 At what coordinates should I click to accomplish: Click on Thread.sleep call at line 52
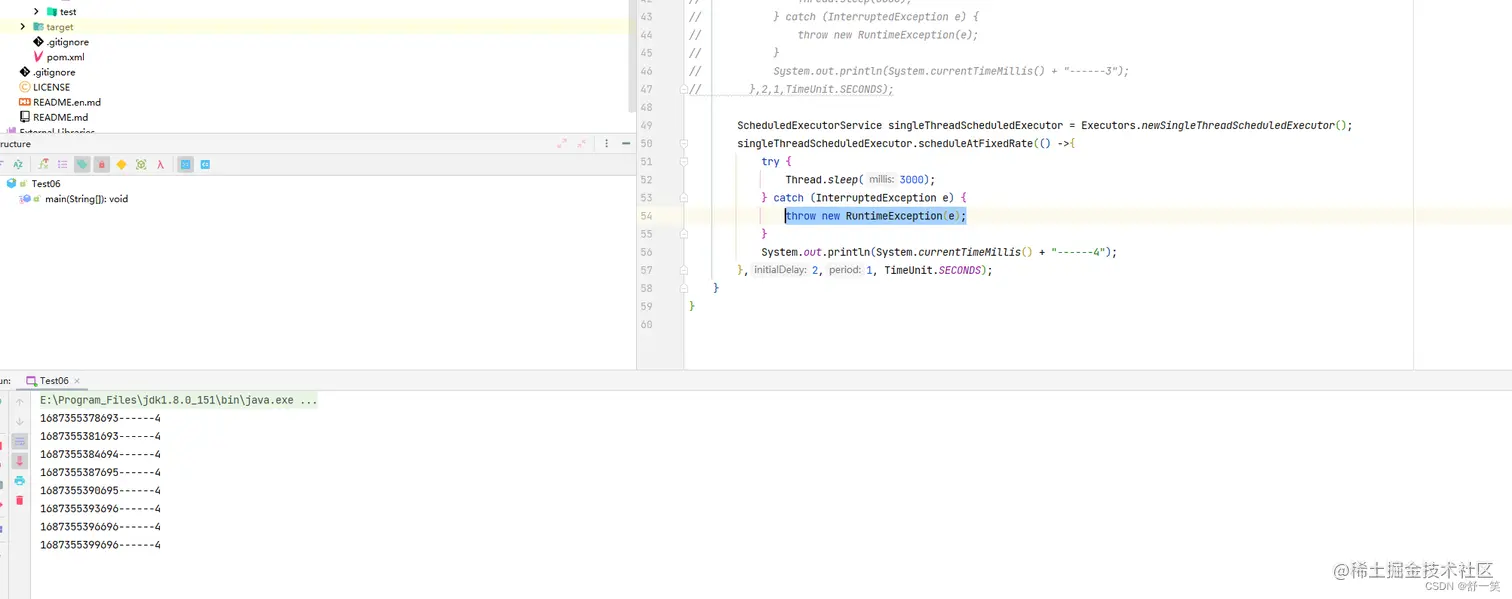(860, 180)
